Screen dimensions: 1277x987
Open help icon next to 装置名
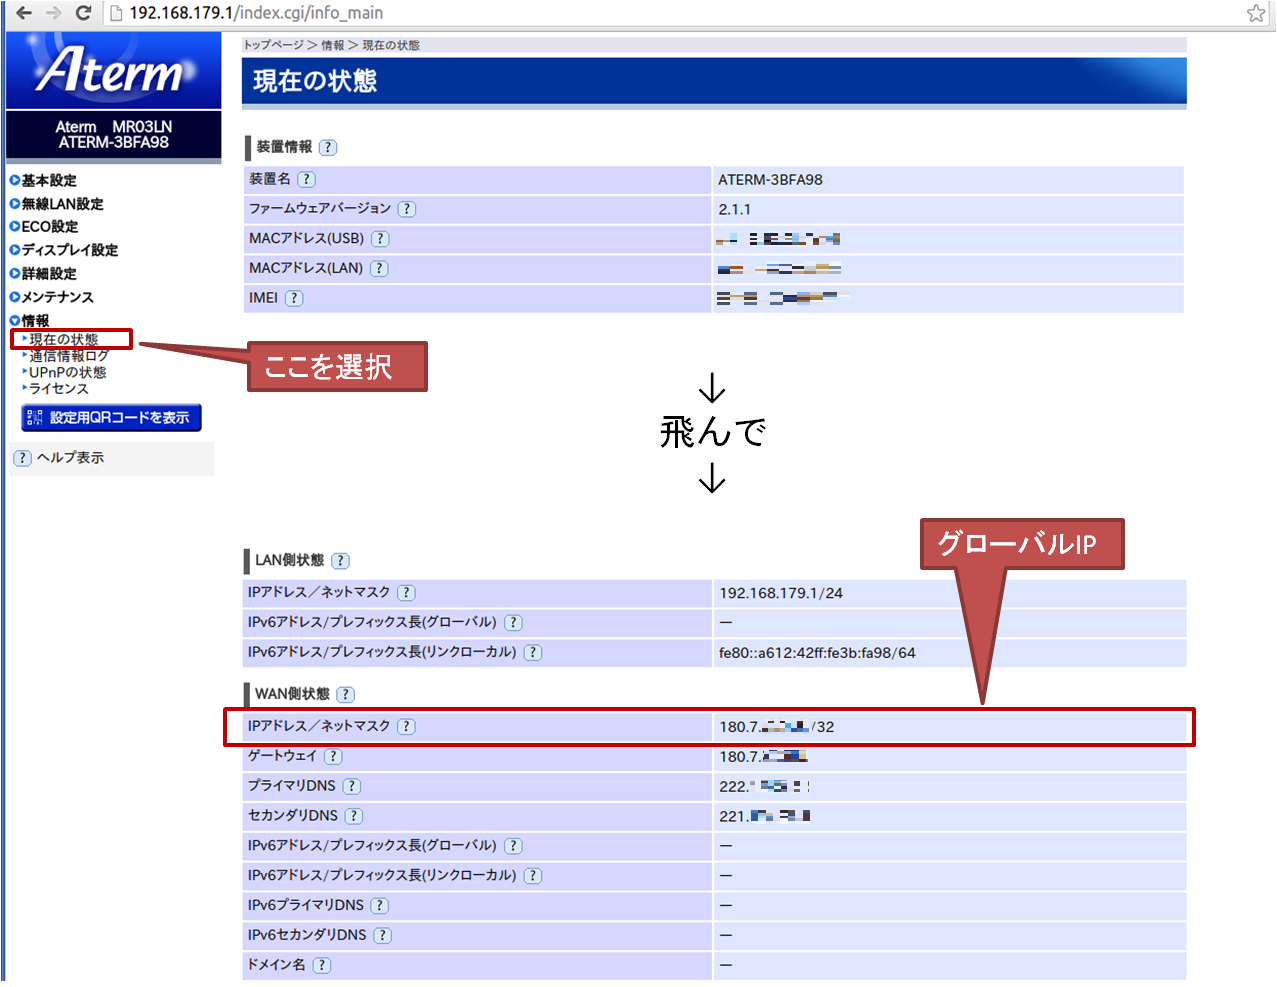click(x=307, y=179)
